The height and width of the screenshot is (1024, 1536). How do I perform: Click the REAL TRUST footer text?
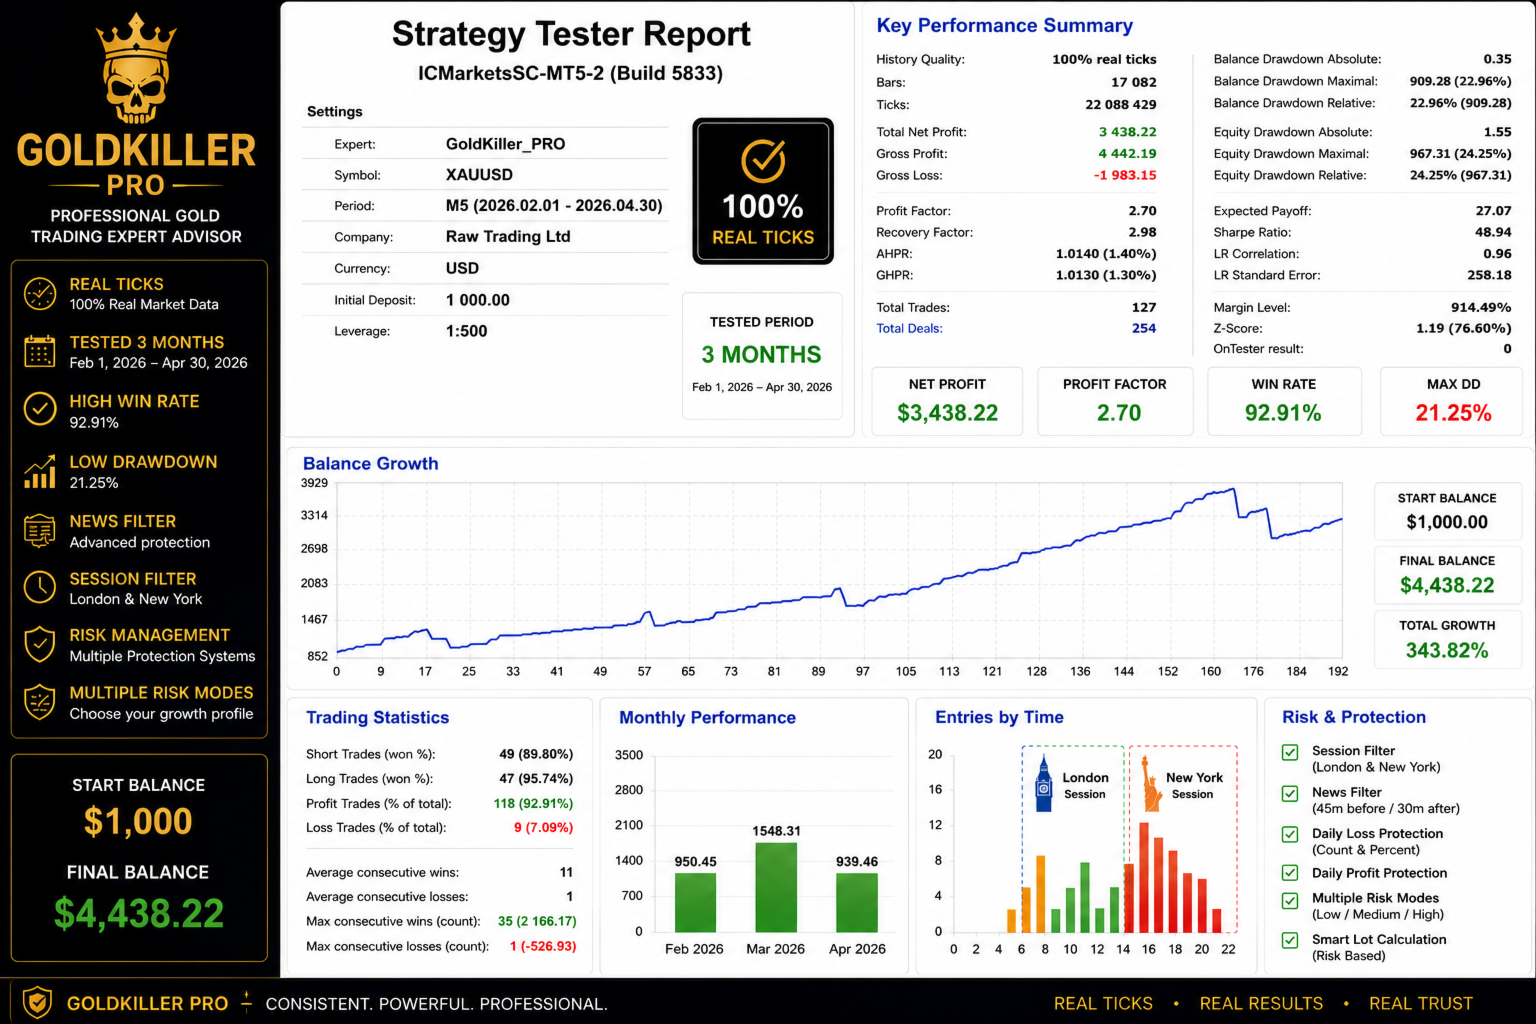1421,1004
